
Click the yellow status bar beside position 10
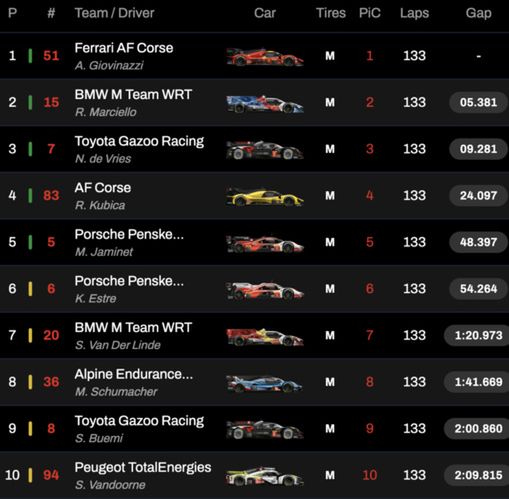[30, 475]
